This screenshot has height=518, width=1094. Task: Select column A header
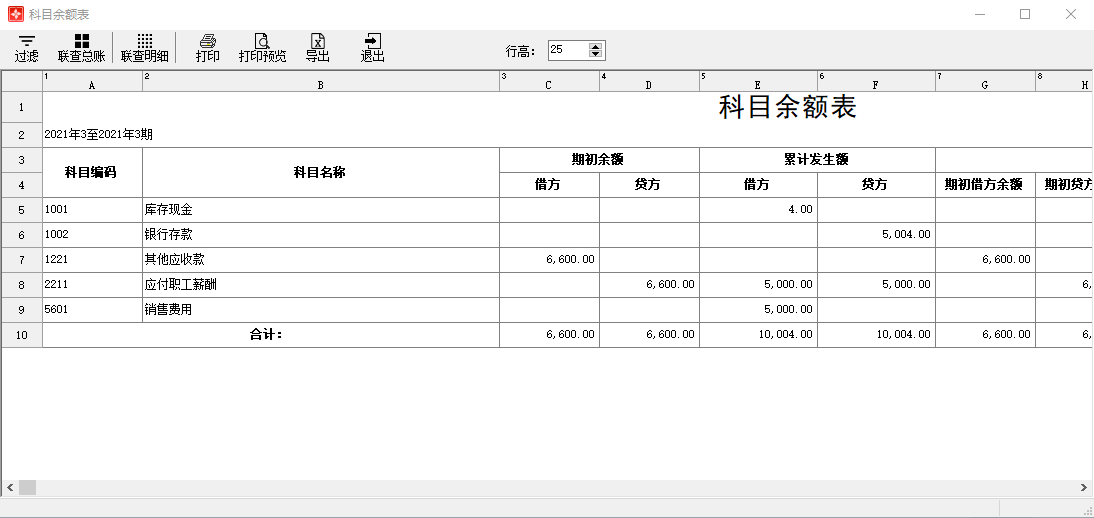coord(92,81)
